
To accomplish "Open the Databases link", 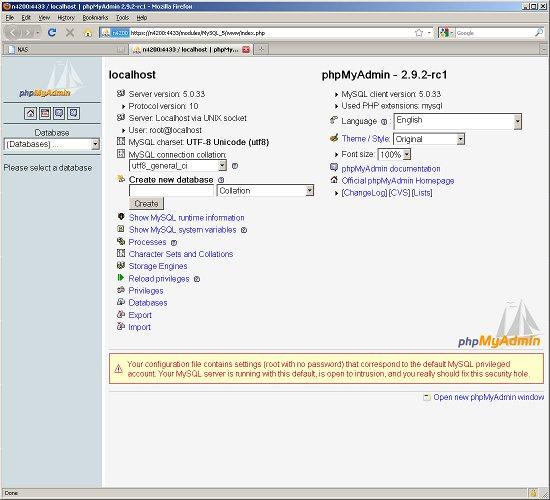I will (148, 303).
